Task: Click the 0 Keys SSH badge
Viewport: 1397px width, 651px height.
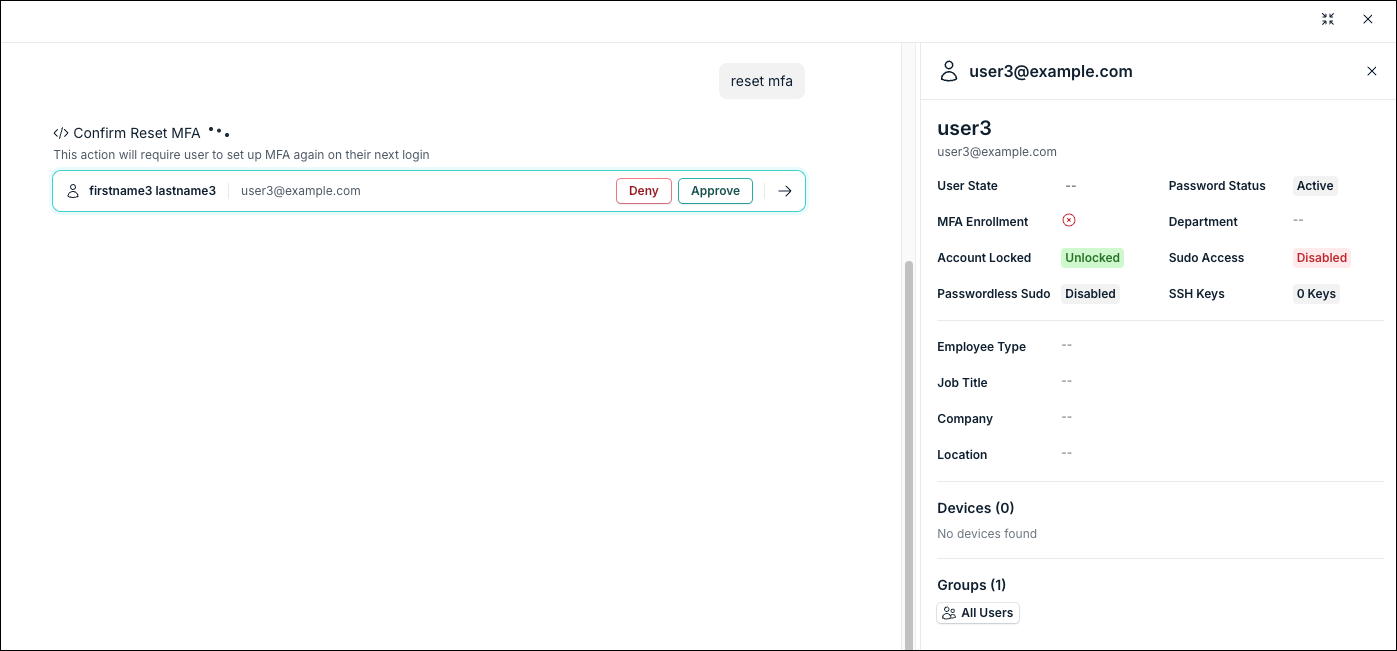Action: pyautogui.click(x=1315, y=294)
